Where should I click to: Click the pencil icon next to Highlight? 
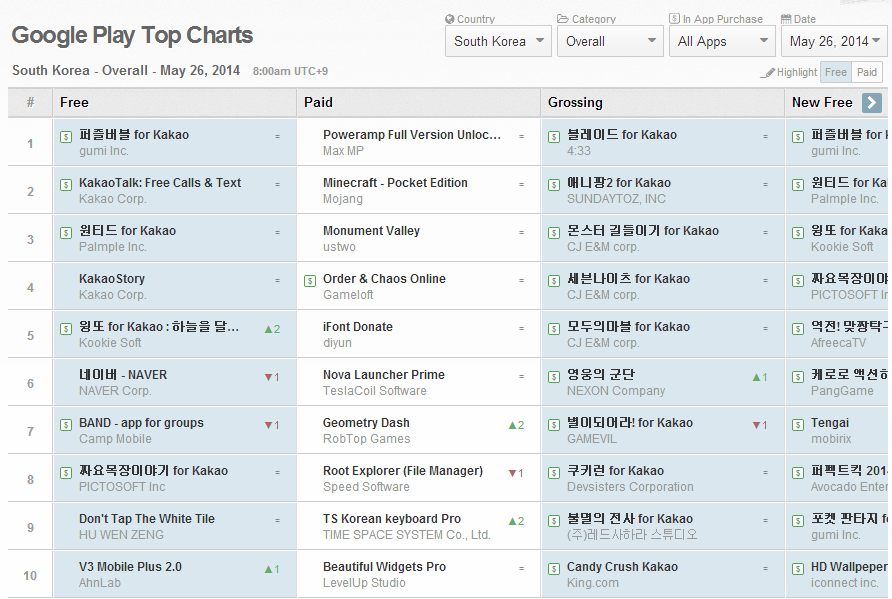tap(768, 73)
